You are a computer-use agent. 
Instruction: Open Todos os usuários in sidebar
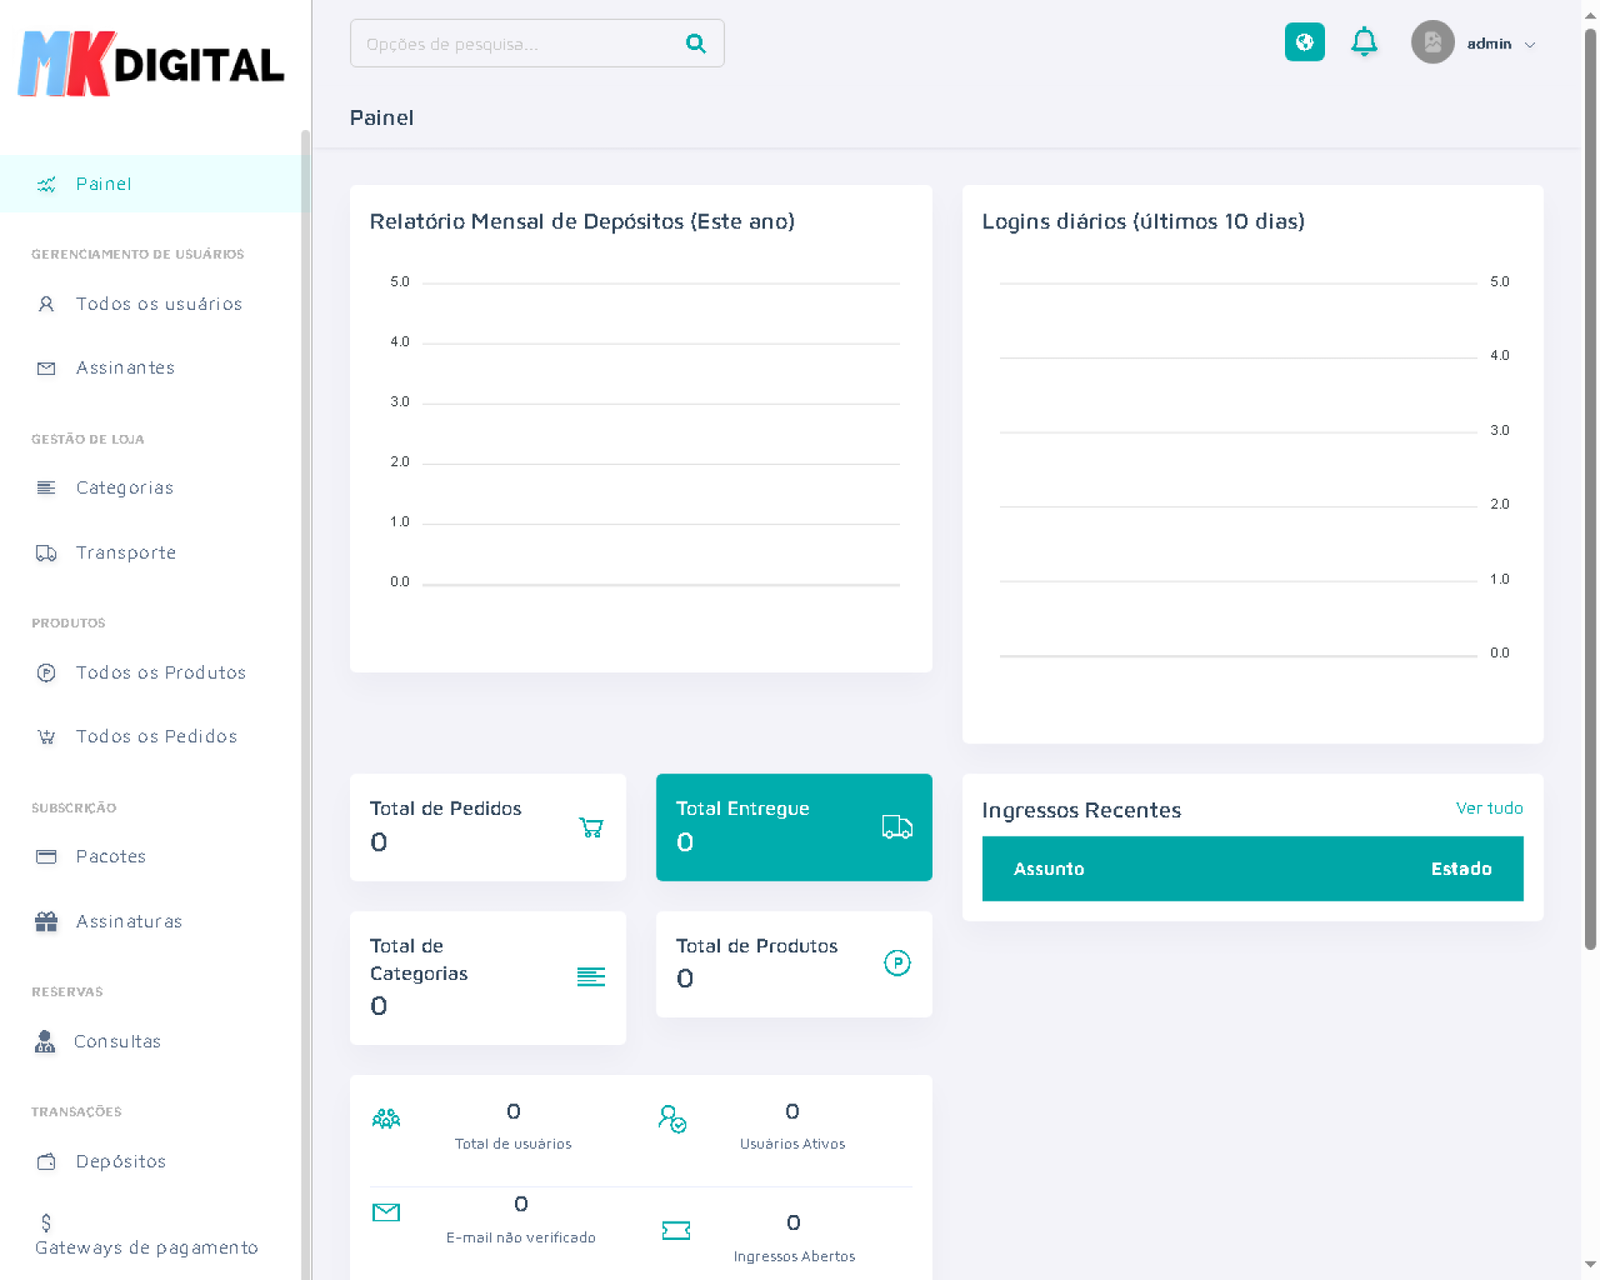pyautogui.click(x=158, y=304)
